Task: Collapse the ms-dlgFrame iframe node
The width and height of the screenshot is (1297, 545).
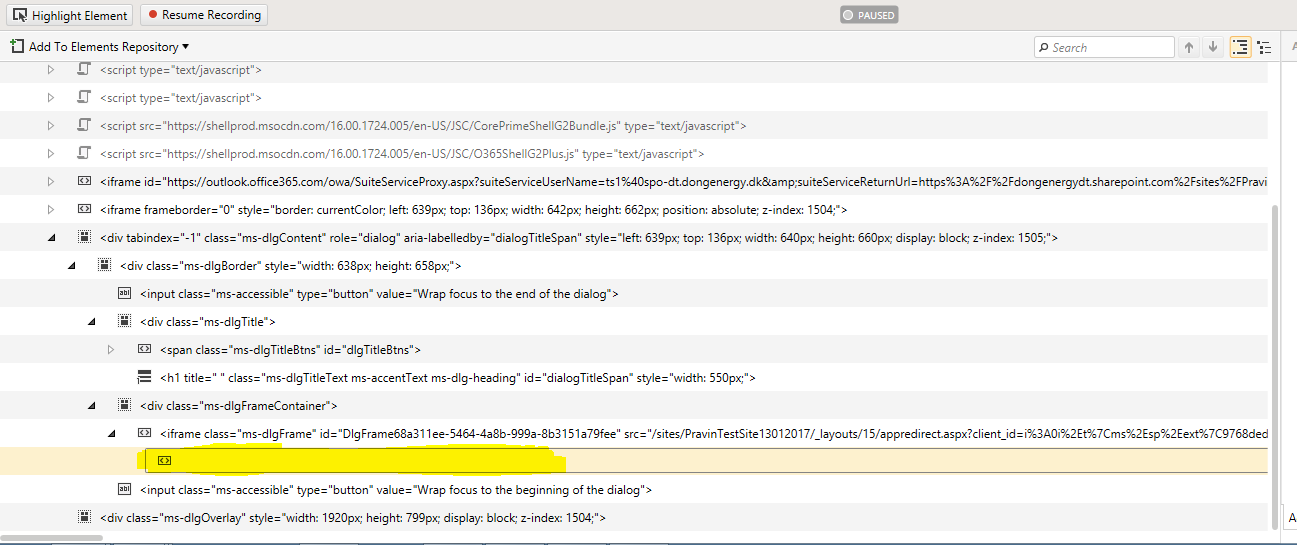Action: tap(111, 434)
